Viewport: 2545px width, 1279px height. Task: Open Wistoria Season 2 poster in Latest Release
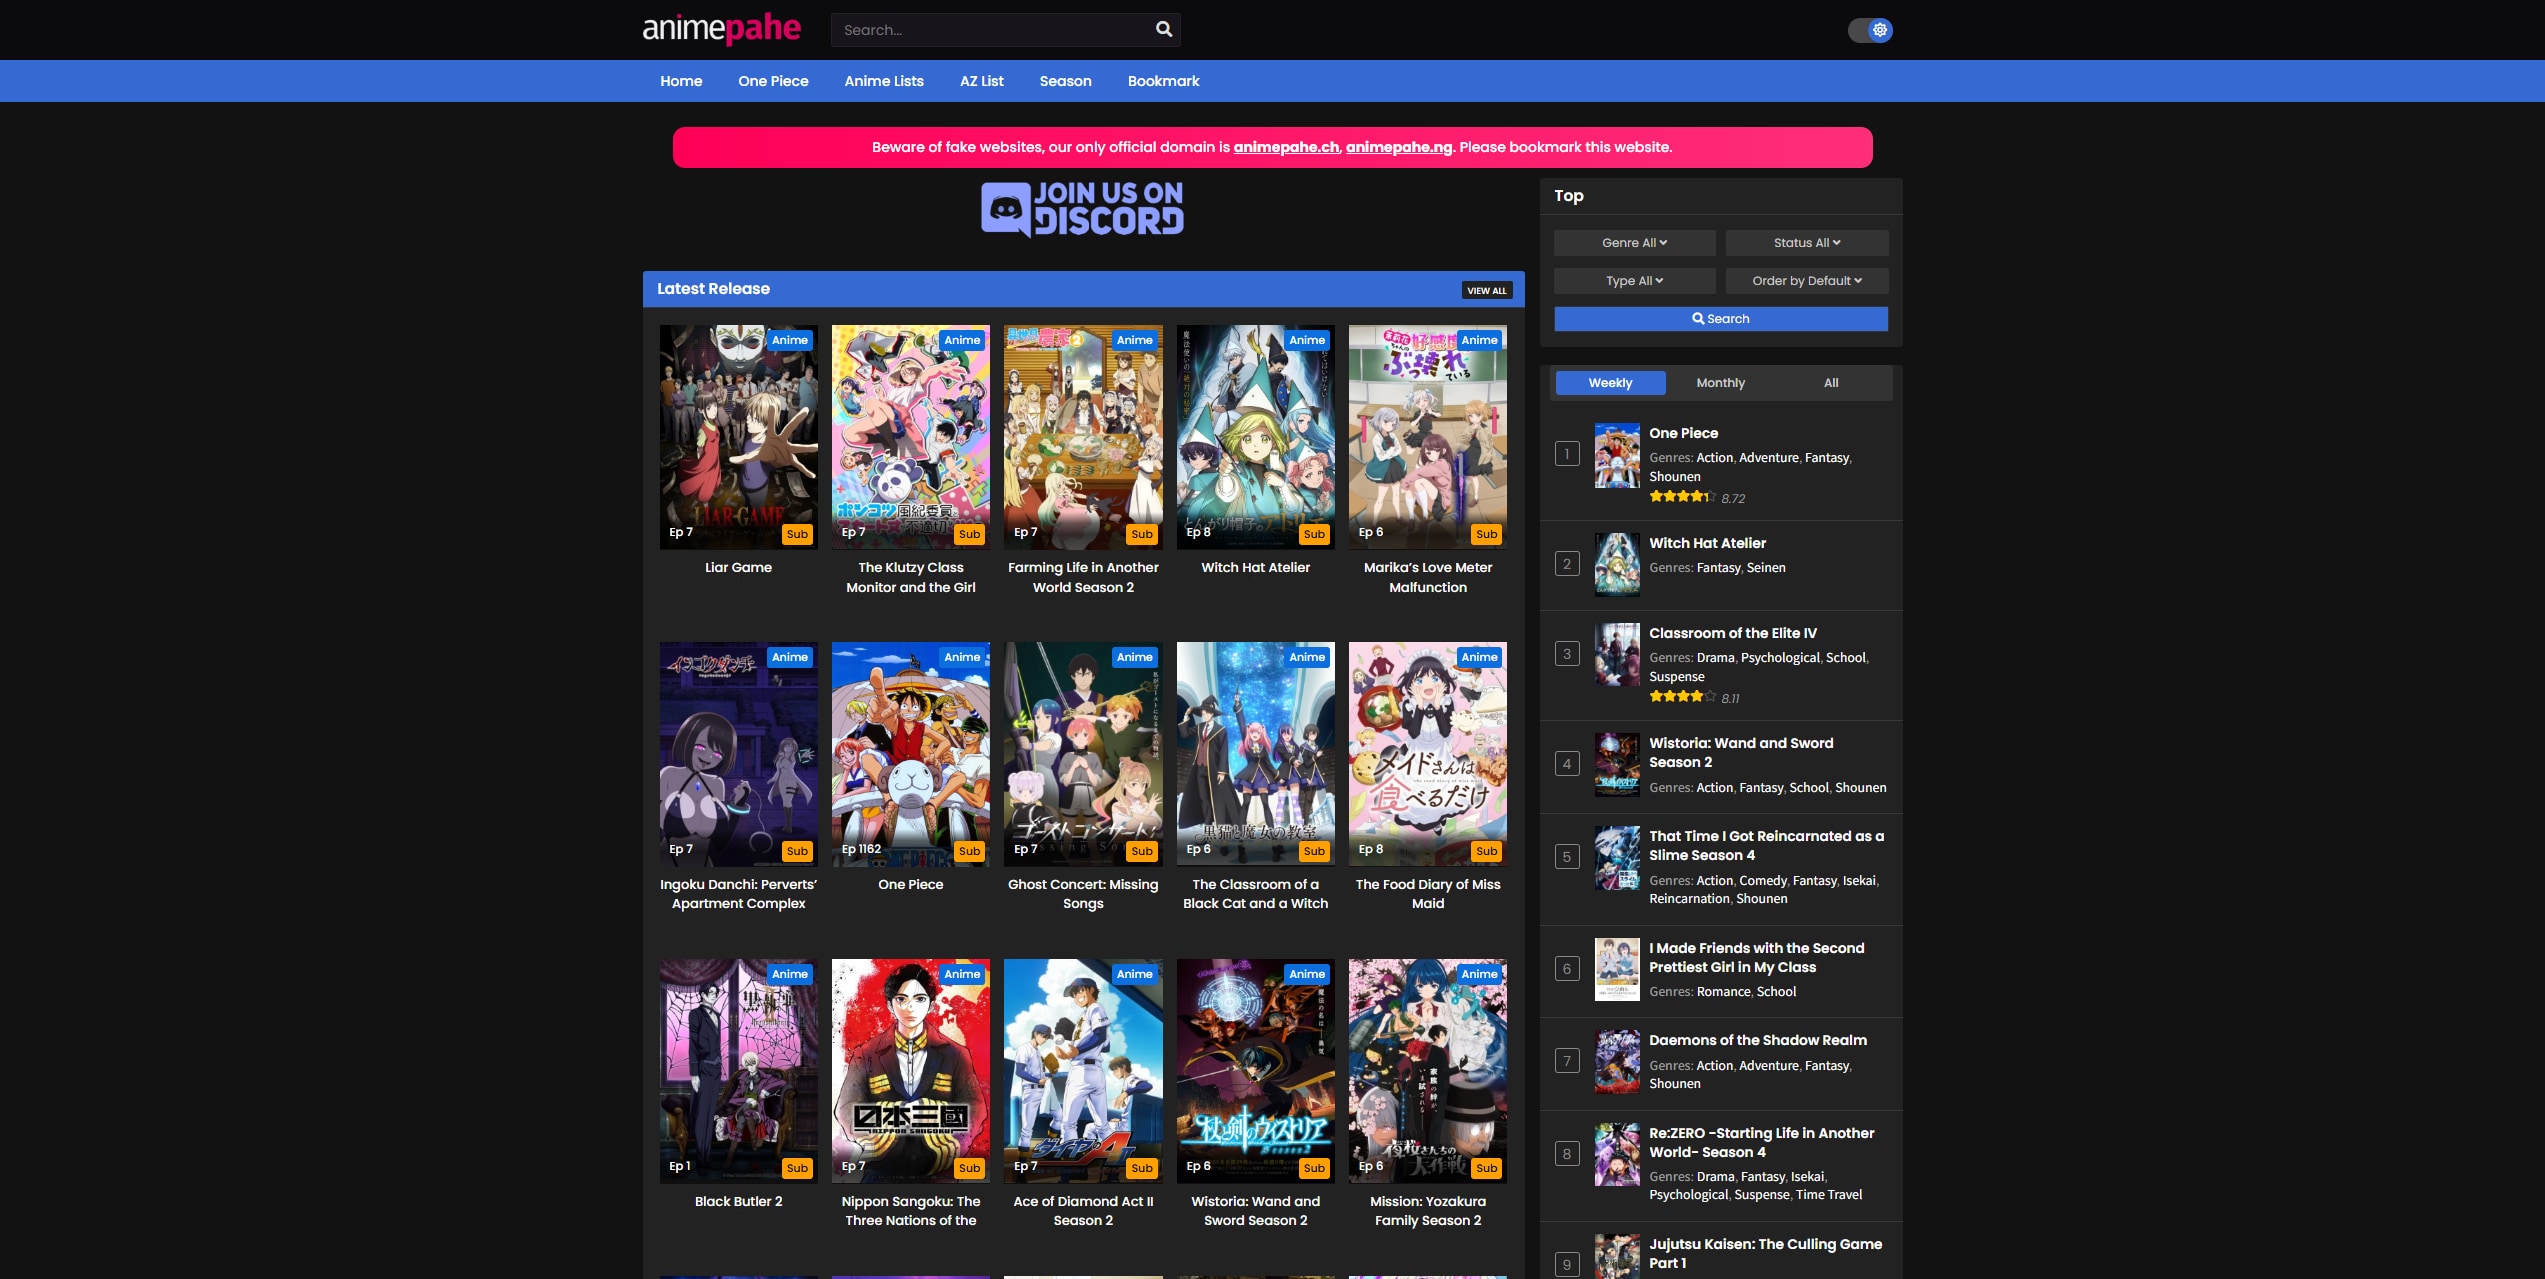pos(1255,1071)
